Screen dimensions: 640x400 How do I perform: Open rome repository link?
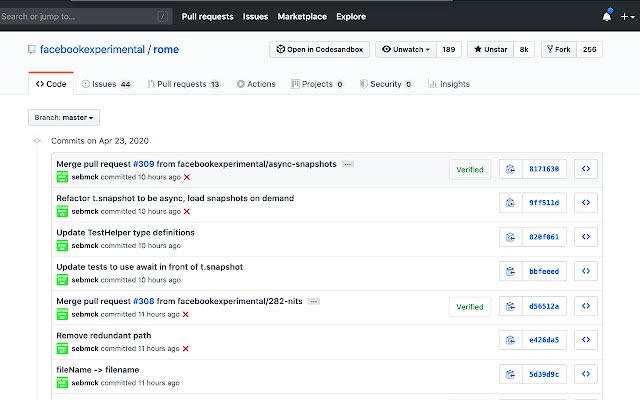pyautogui.click(x=166, y=49)
